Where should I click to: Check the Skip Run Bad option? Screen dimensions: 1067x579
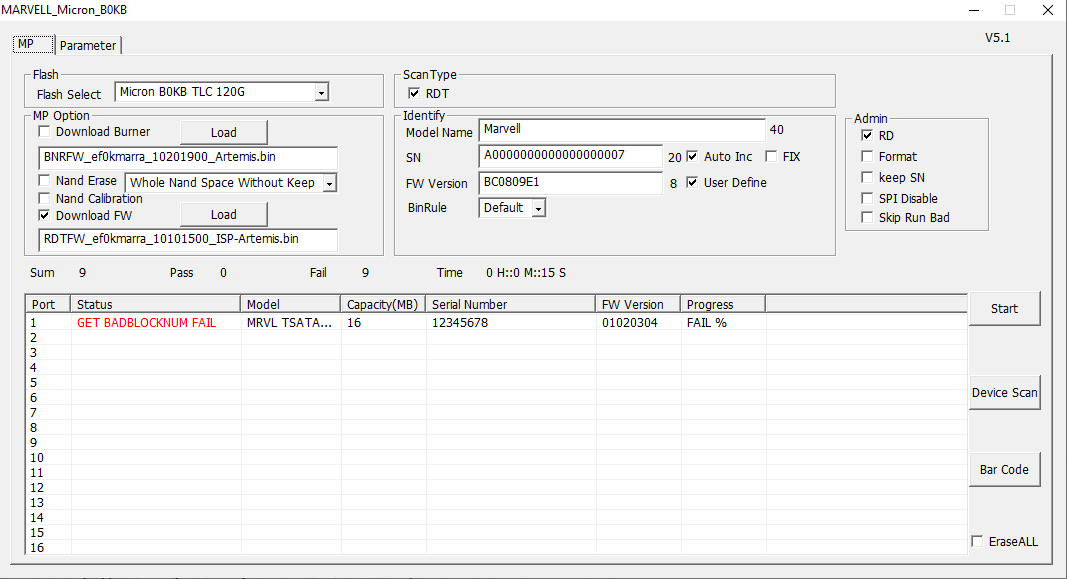(867, 217)
